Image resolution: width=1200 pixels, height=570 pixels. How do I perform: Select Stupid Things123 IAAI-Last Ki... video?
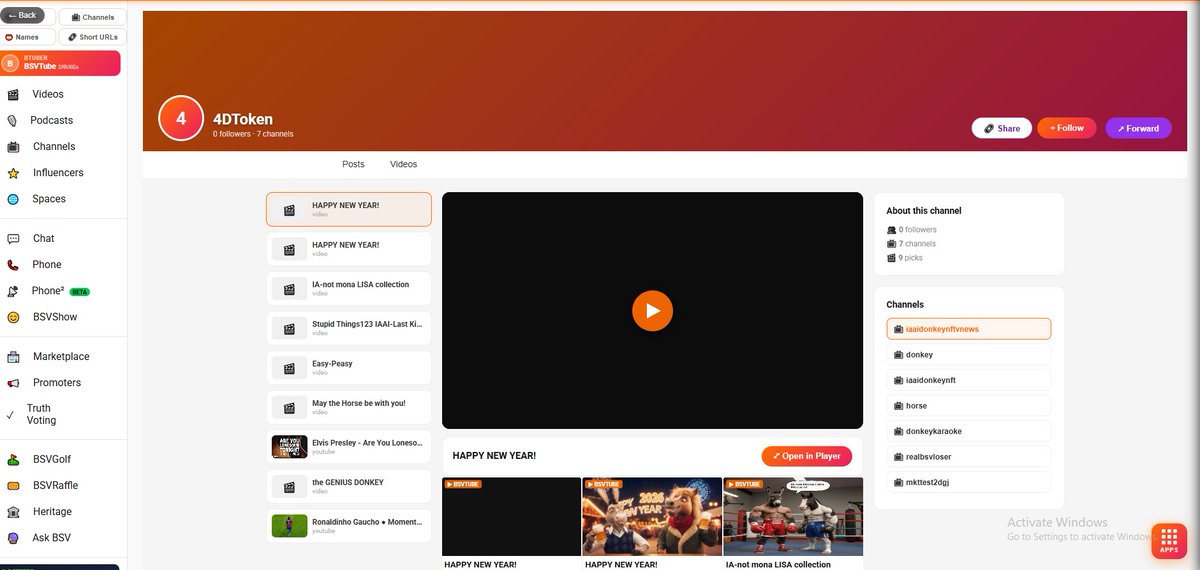coord(349,328)
